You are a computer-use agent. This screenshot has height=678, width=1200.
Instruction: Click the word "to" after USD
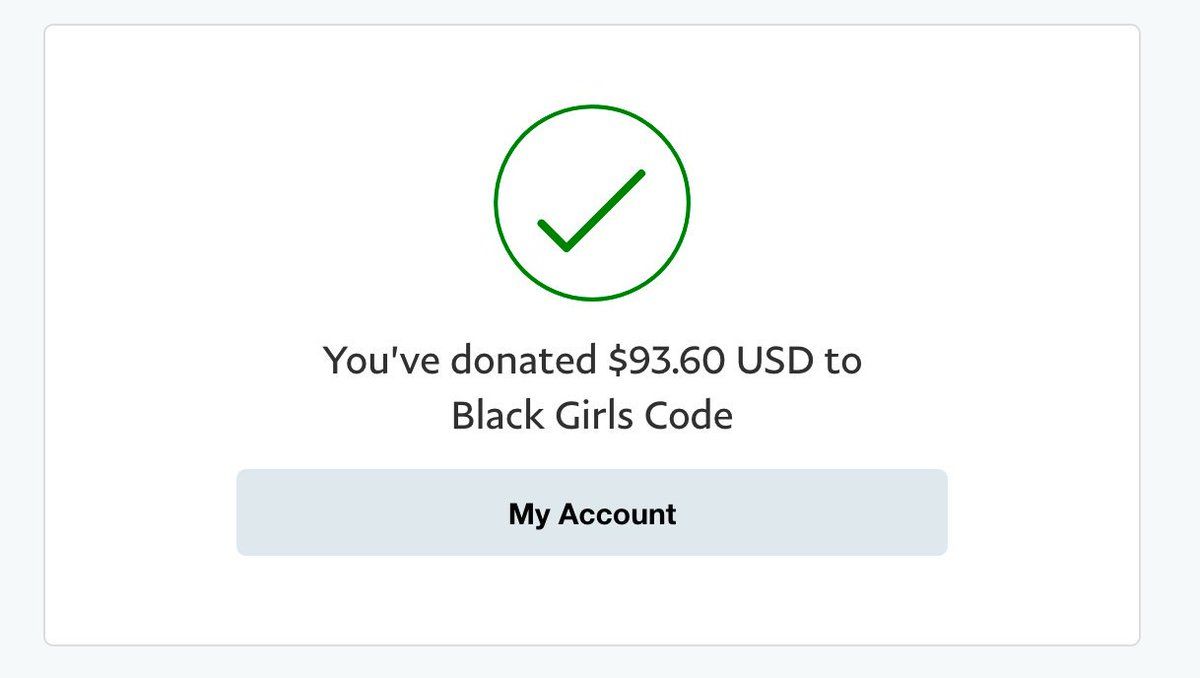(x=843, y=361)
